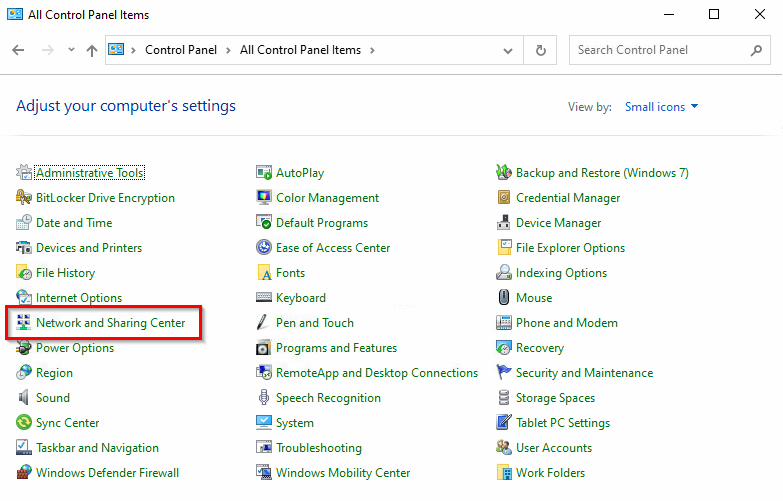This screenshot has width=783, height=501.
Task: Open Taskbar and Navigation
Action: [97, 448]
